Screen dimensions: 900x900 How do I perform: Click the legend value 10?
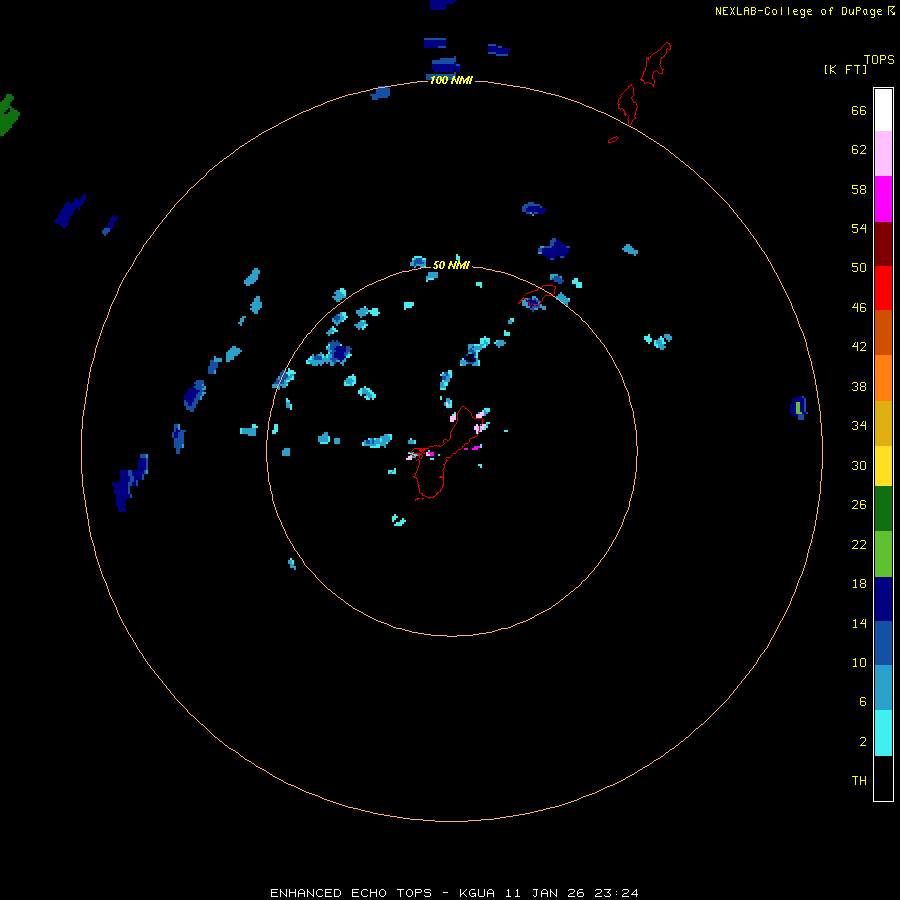pyautogui.click(x=859, y=662)
